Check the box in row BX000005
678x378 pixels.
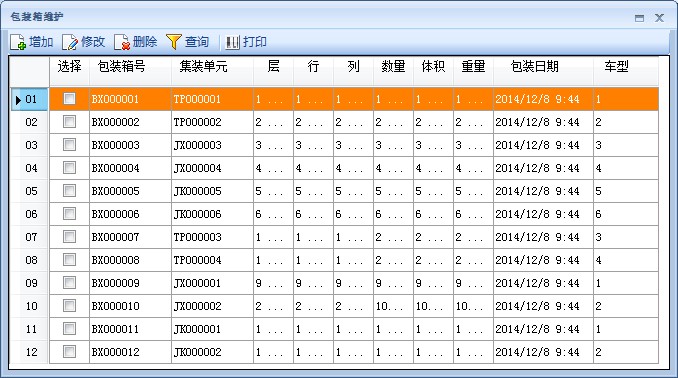pos(69,191)
